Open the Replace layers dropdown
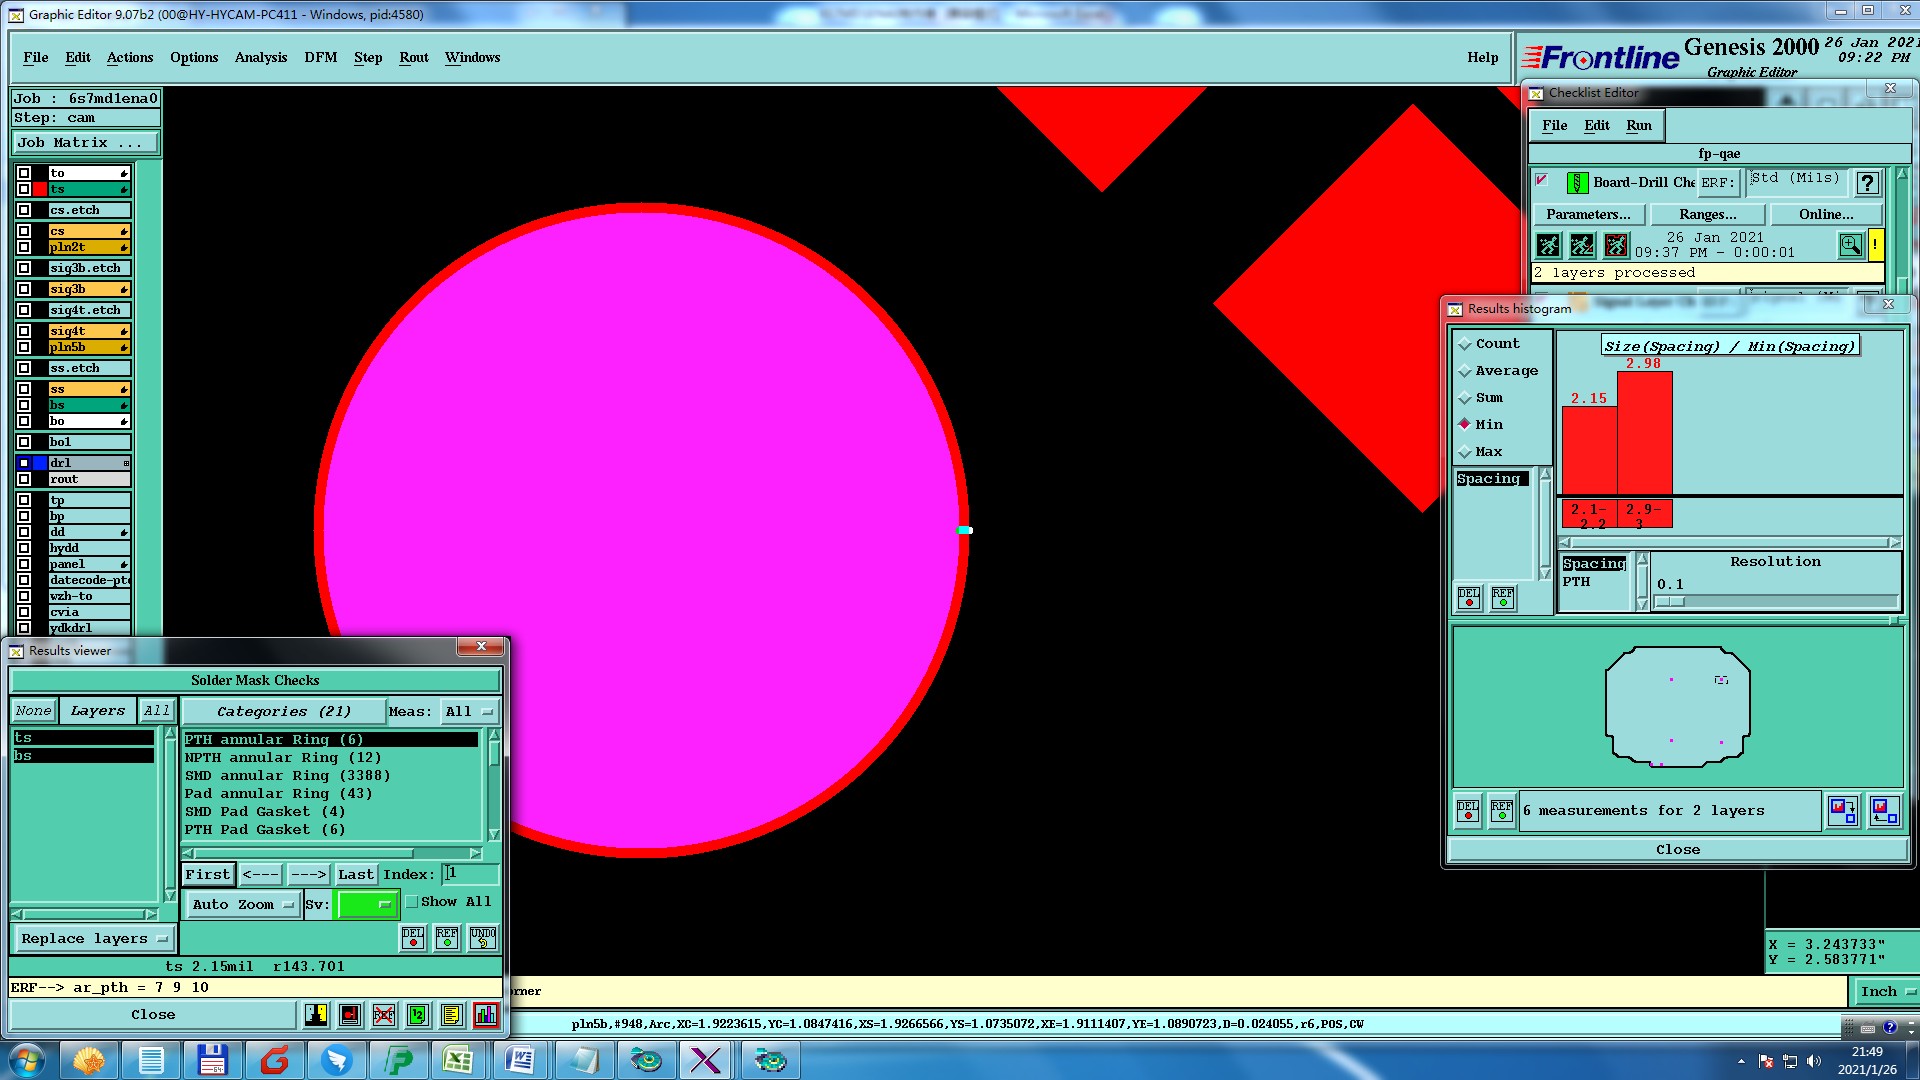This screenshot has width=1920, height=1080. (x=93, y=939)
